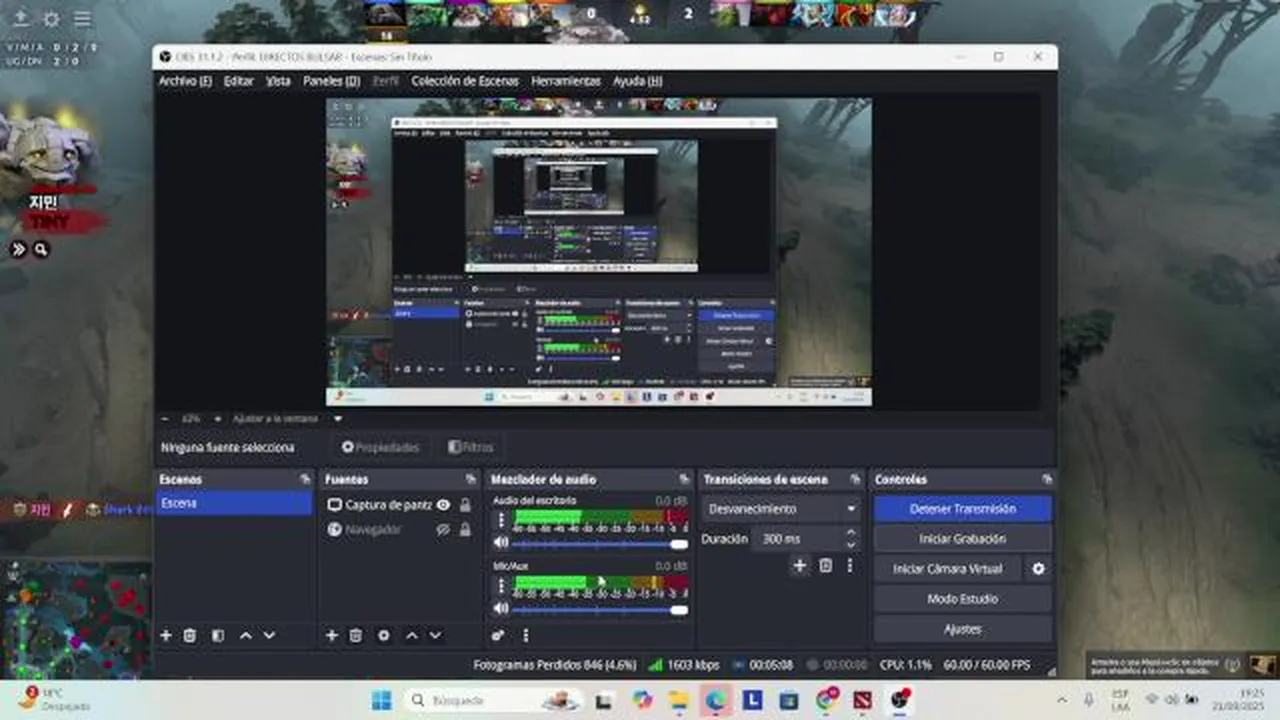
Task: Click Iniciar Cámara Virtual button
Action: [948, 569]
